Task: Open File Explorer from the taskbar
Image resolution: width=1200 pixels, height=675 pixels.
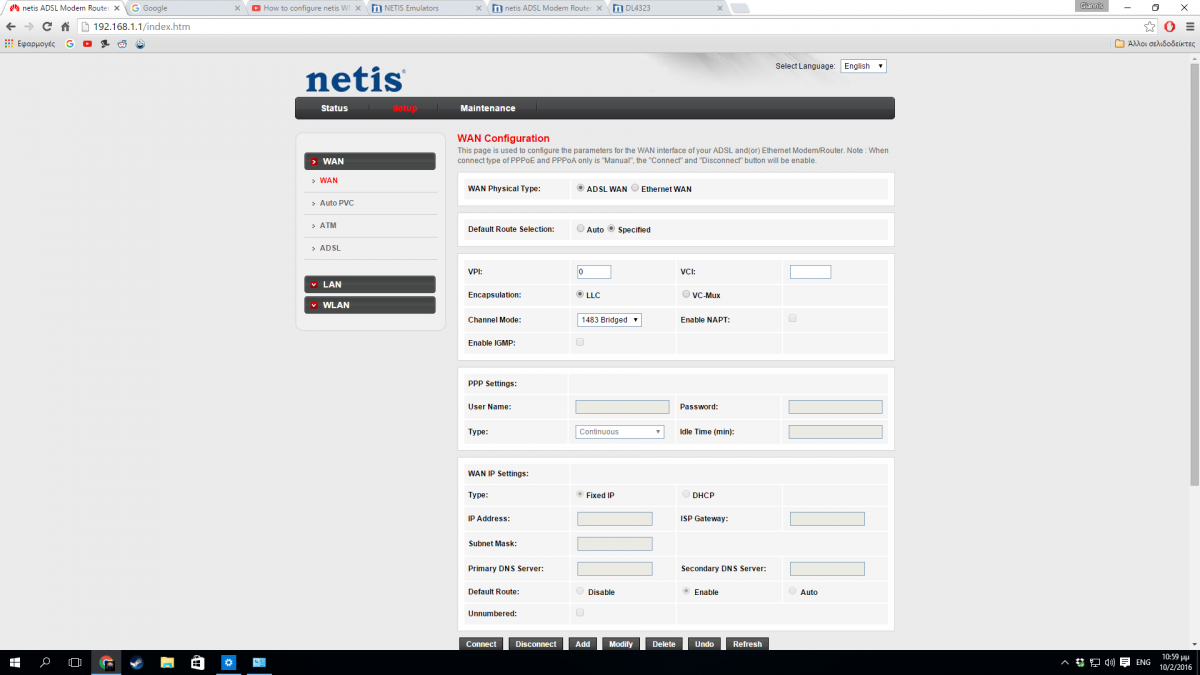Action: [x=167, y=662]
